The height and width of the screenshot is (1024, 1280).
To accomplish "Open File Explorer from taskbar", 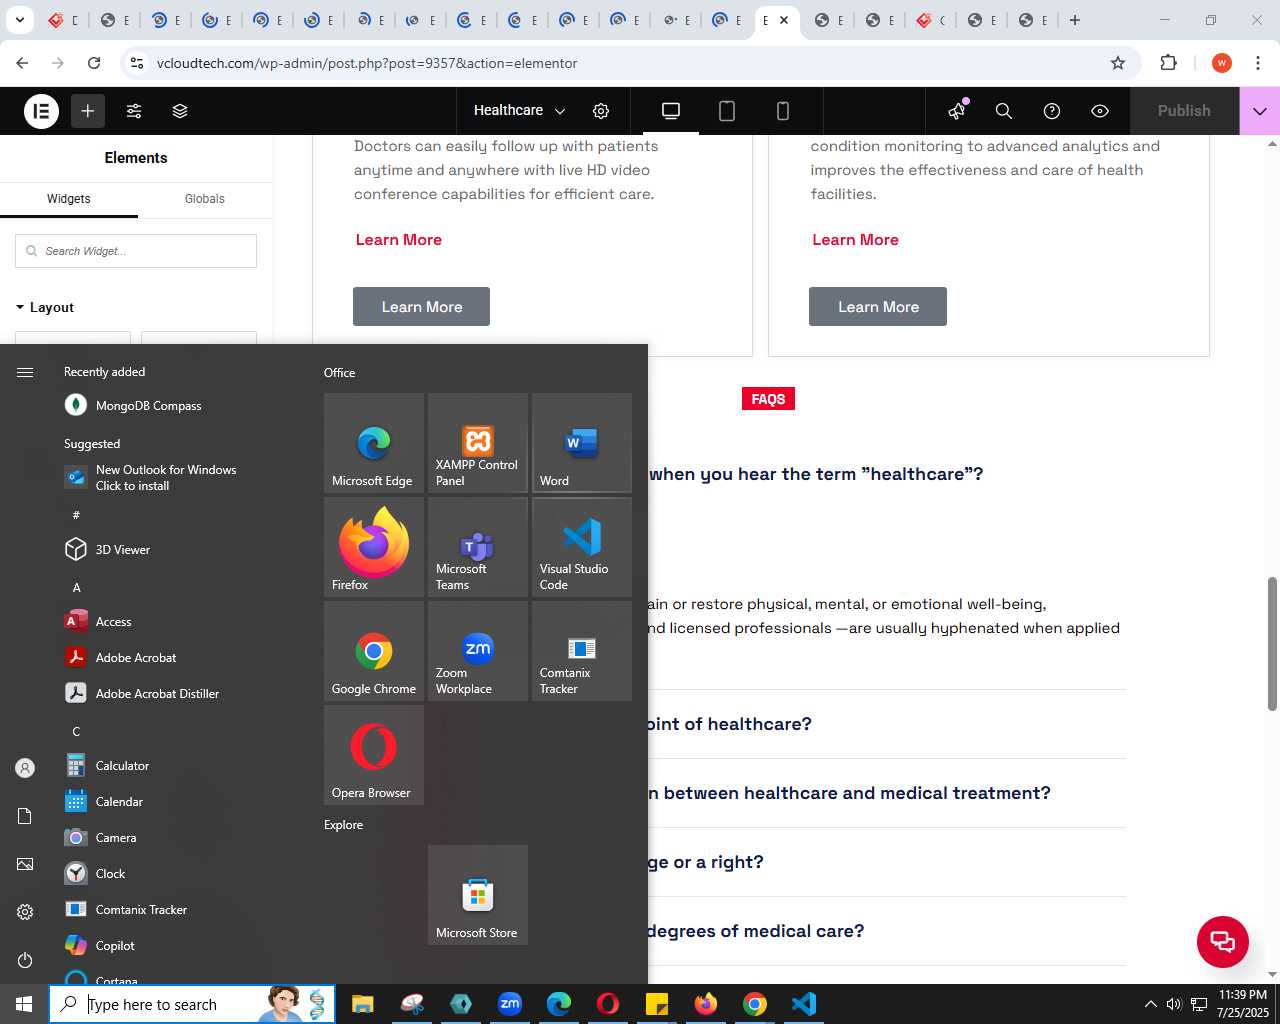I will pos(362,1004).
